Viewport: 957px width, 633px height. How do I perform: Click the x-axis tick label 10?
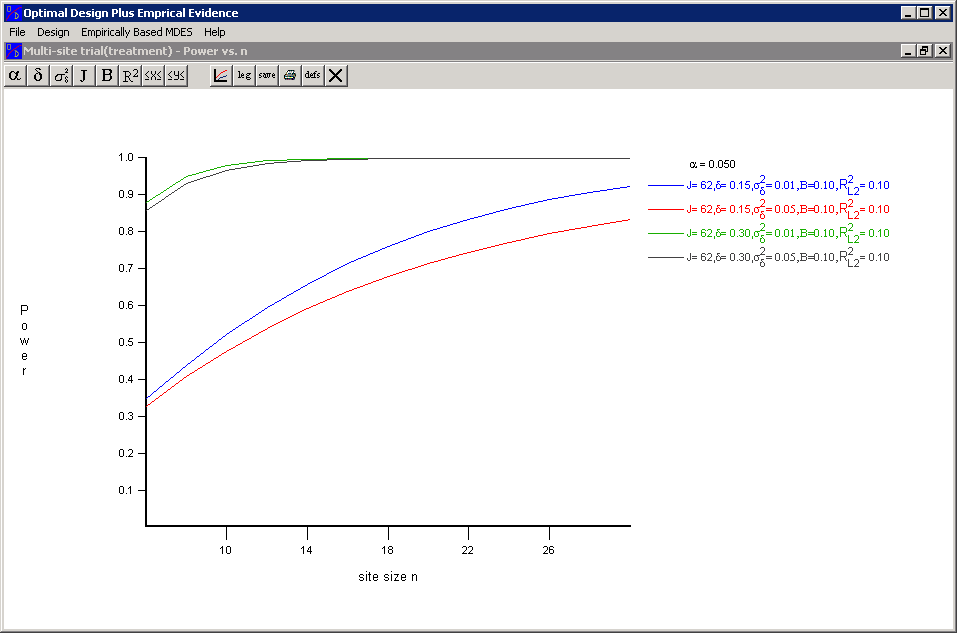point(225,550)
